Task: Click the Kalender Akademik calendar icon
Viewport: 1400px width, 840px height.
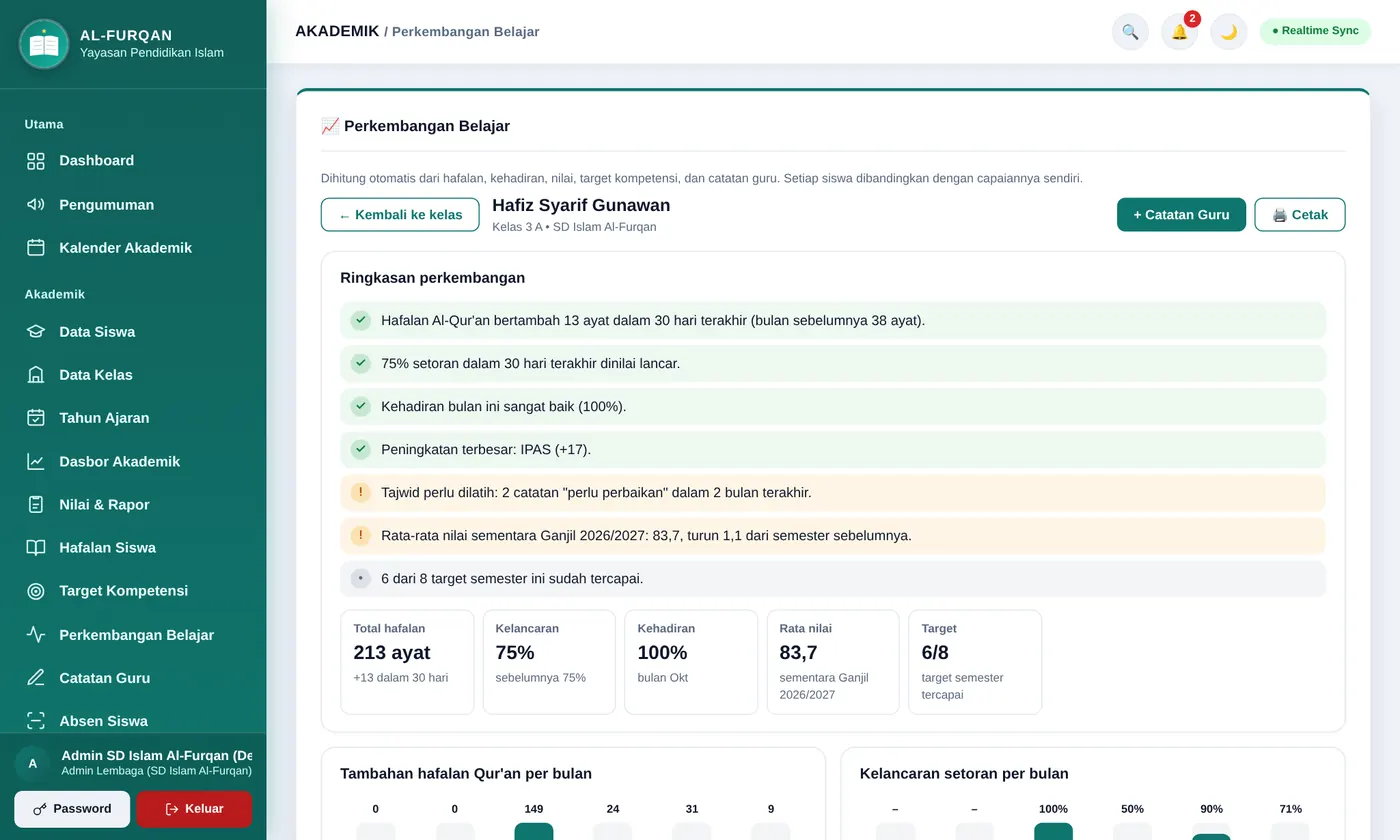Action: coord(36,247)
